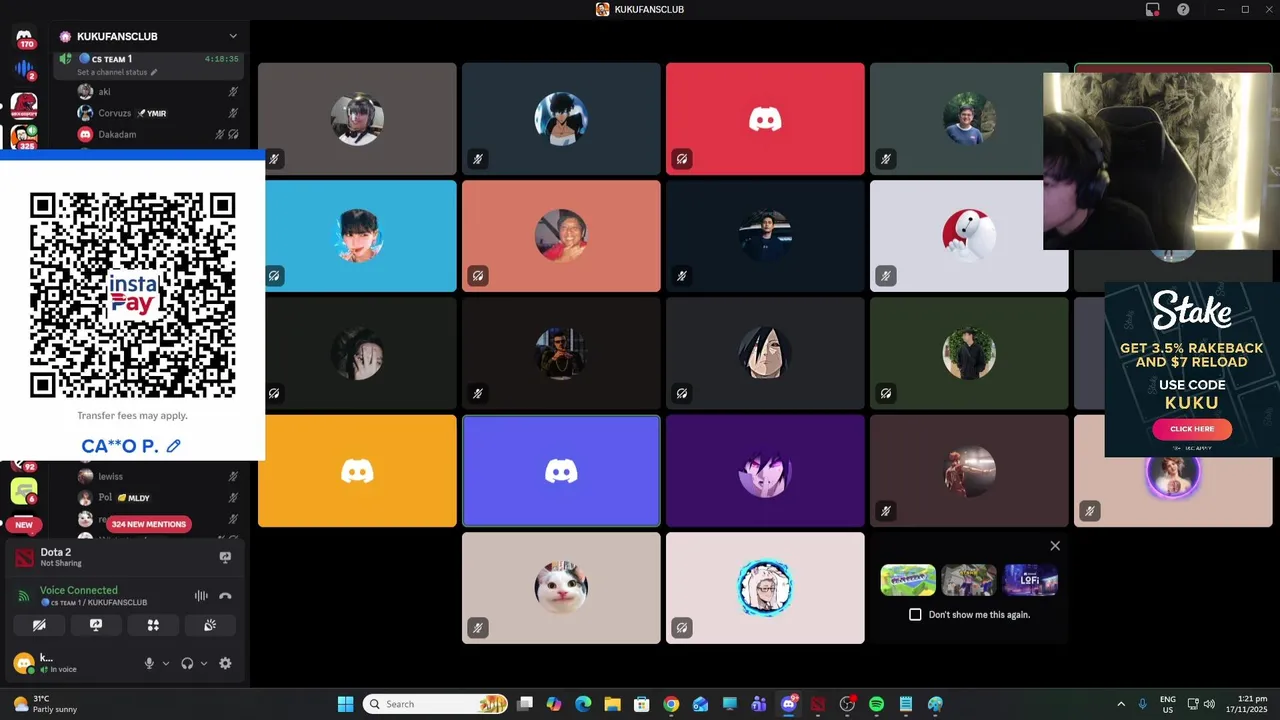The image size is (1280, 720).
Task: Select the highlighted blue Discord-logo tile
Action: pyautogui.click(x=561, y=471)
